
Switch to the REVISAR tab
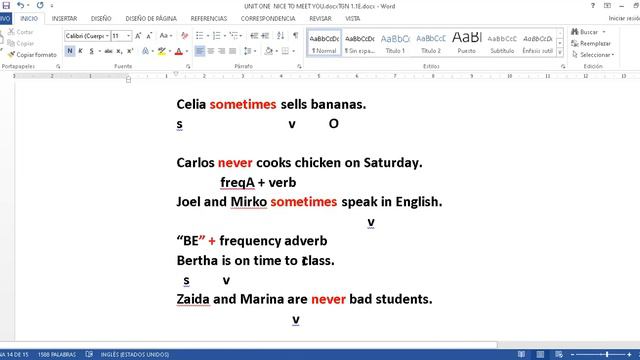click(320, 18)
